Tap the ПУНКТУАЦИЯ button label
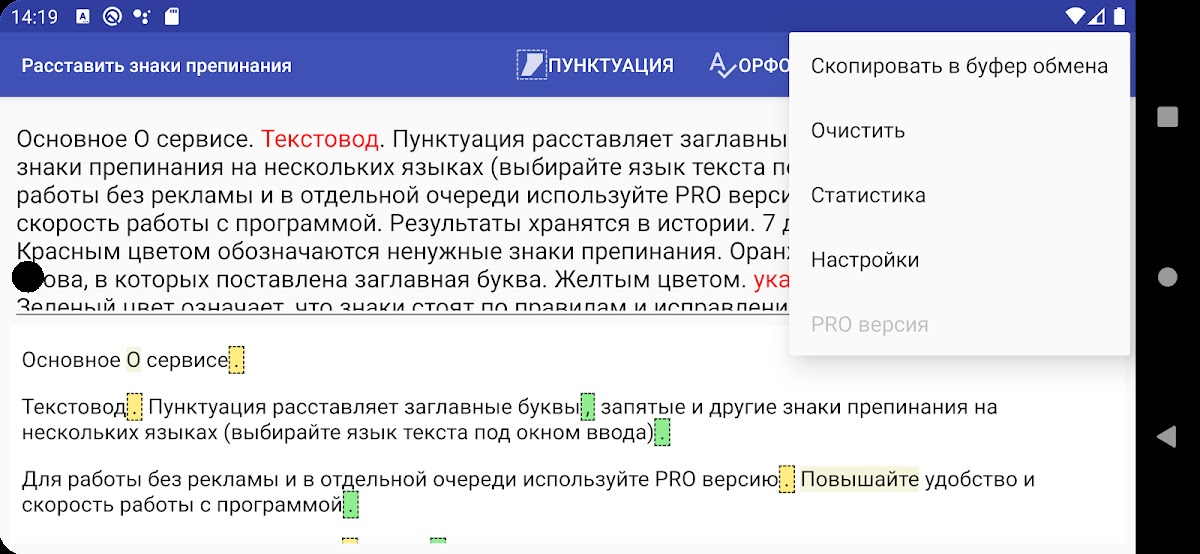The image size is (1200, 554). [x=611, y=65]
